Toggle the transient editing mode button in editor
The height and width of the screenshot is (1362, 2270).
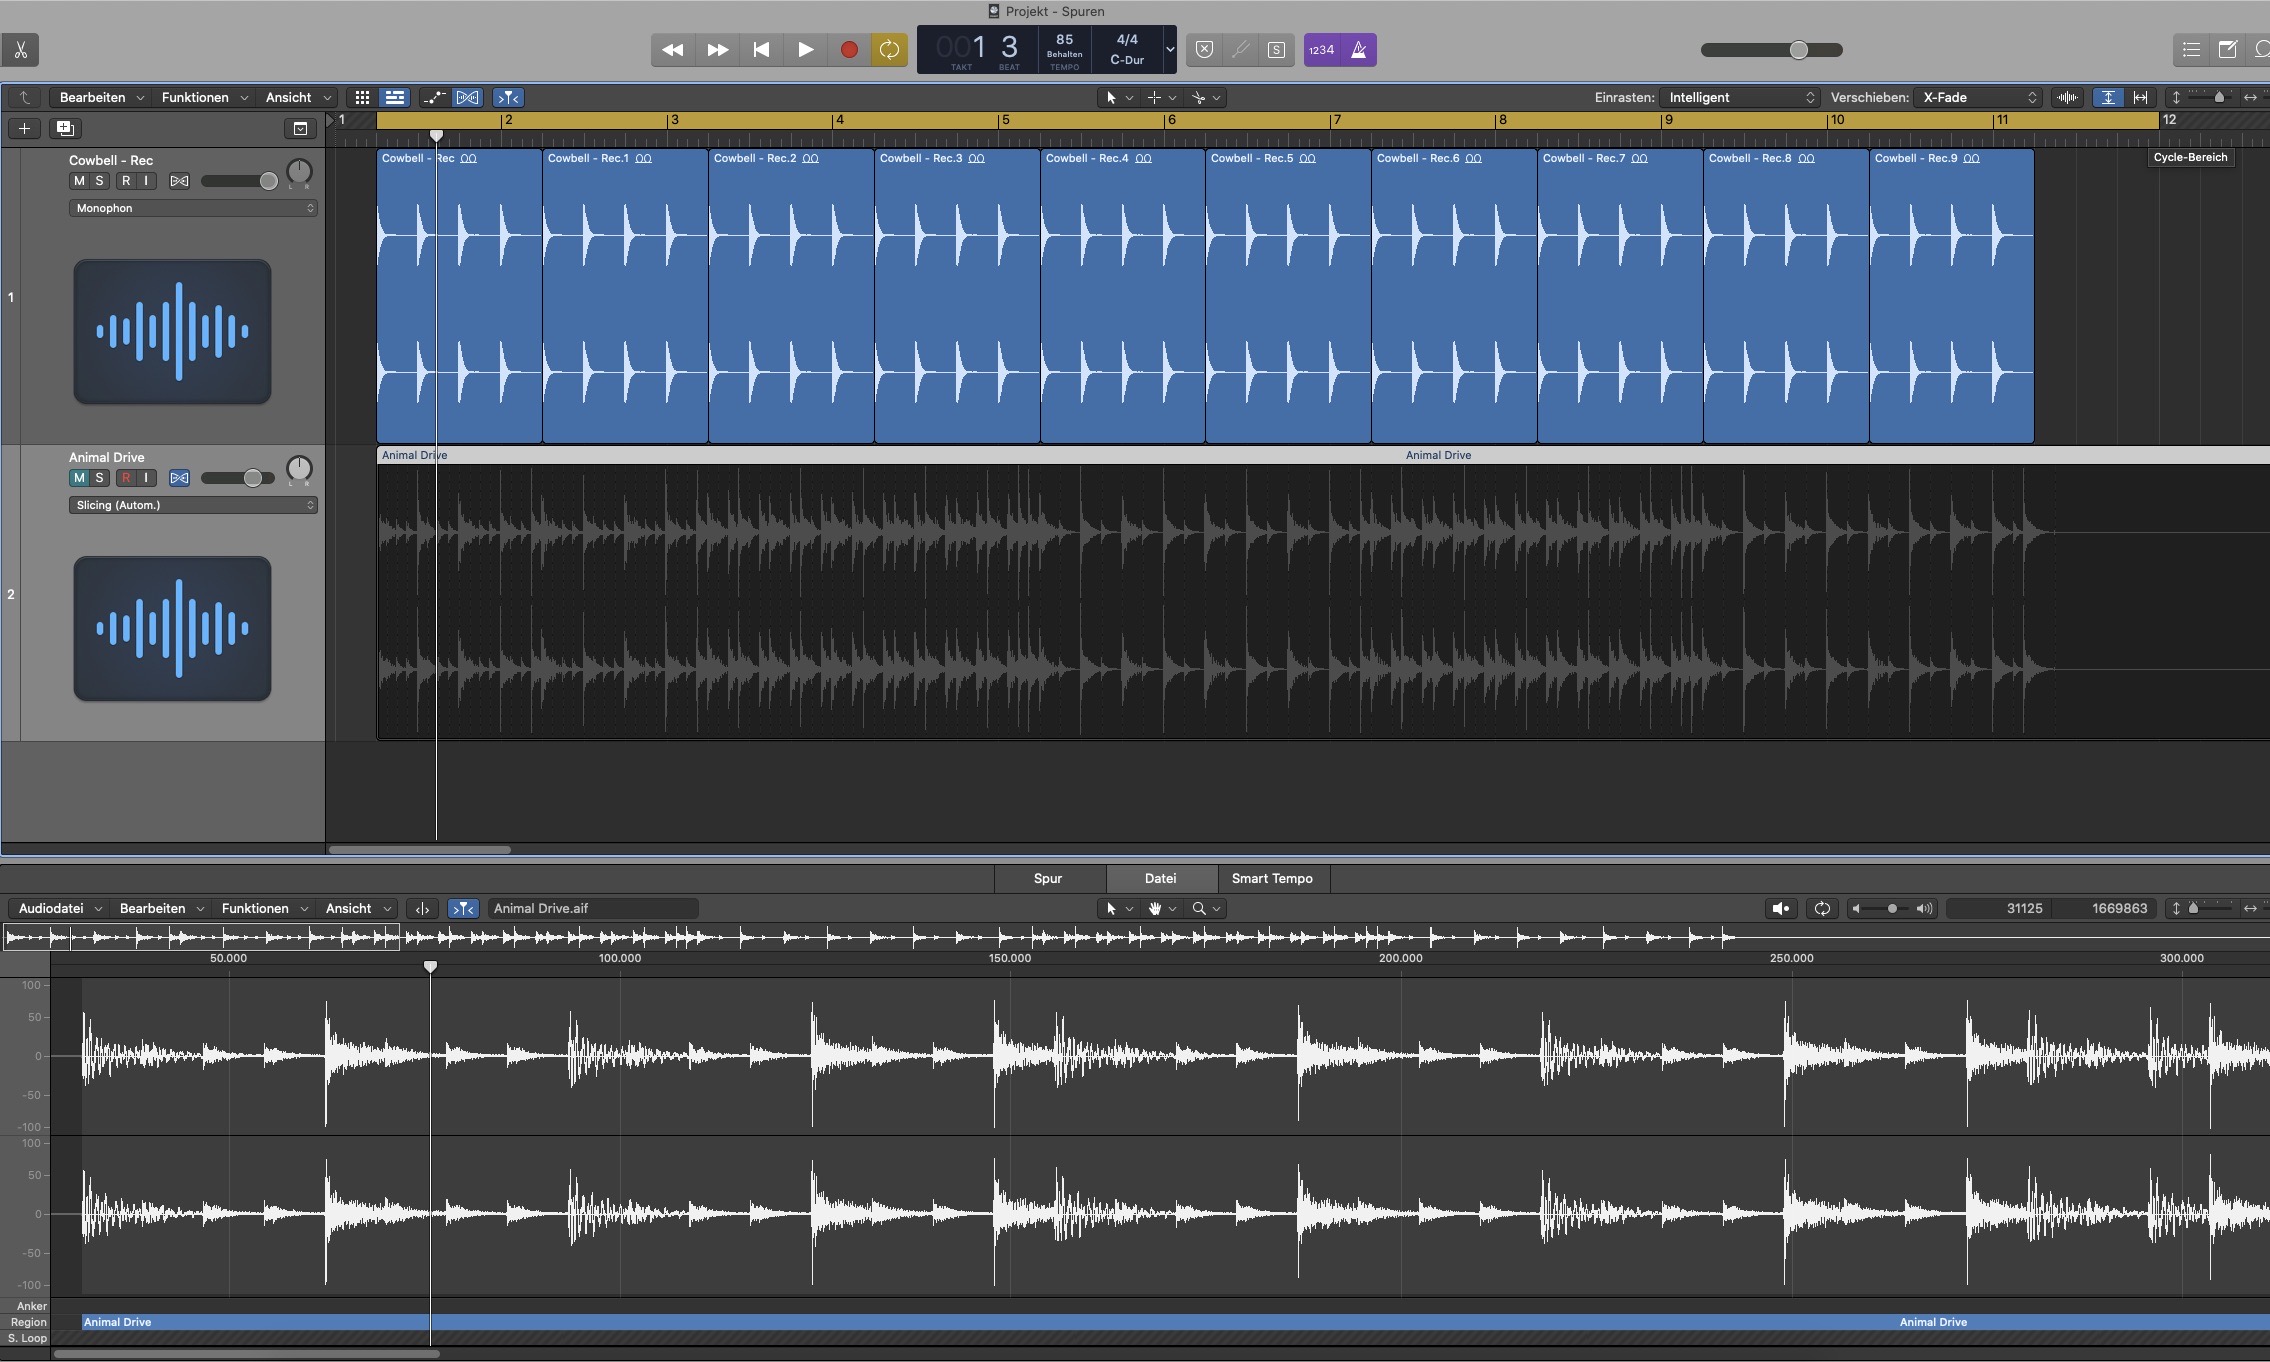coord(462,908)
